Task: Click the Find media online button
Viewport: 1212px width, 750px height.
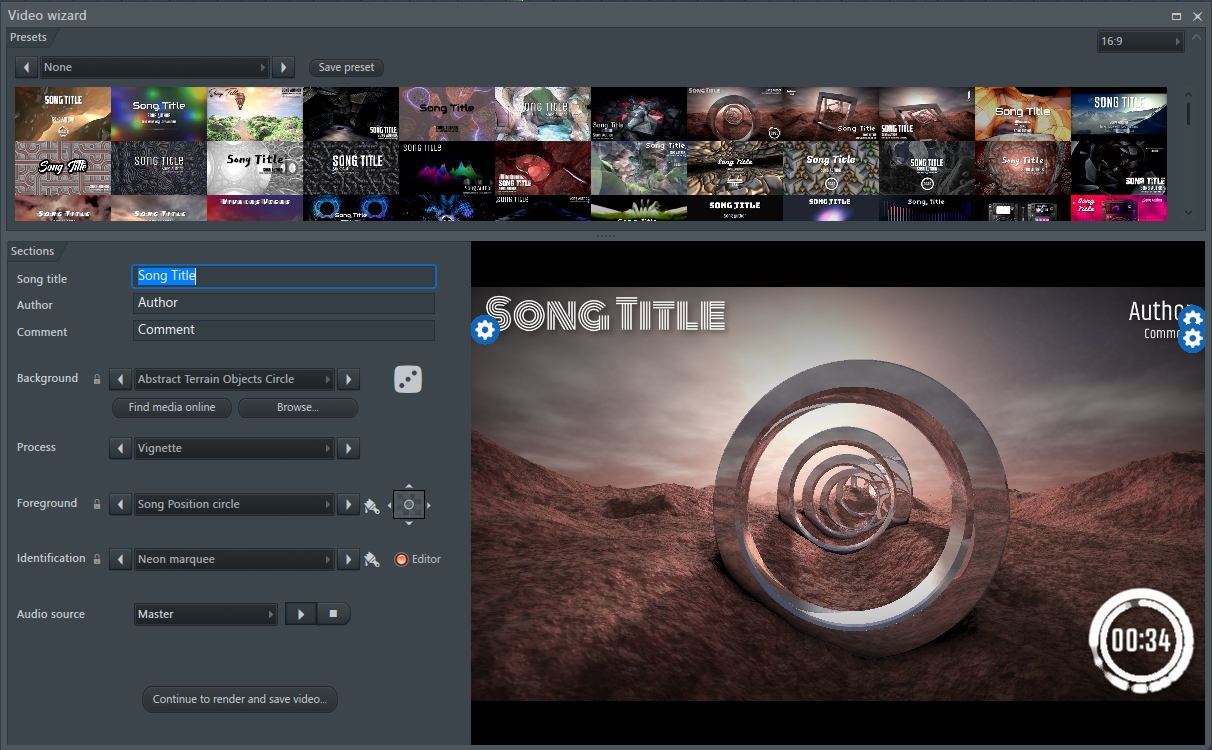Action: [x=172, y=408]
